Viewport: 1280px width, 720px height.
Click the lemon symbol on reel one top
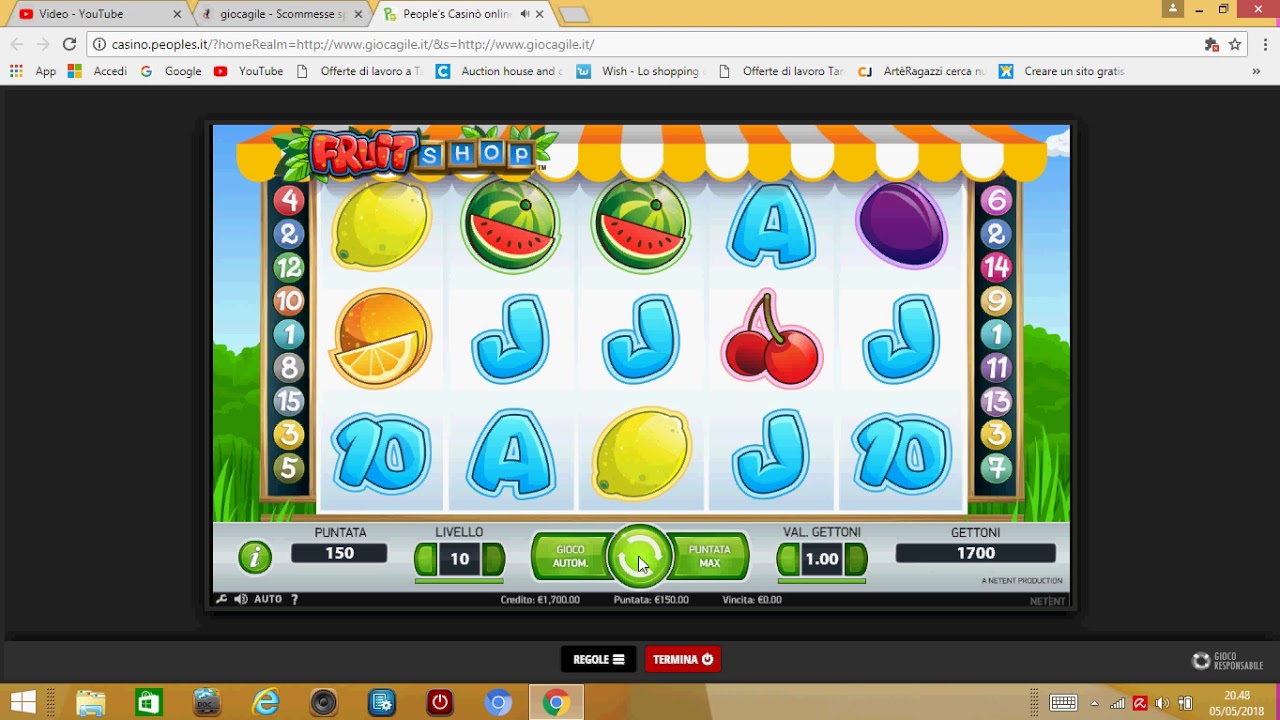(x=380, y=227)
